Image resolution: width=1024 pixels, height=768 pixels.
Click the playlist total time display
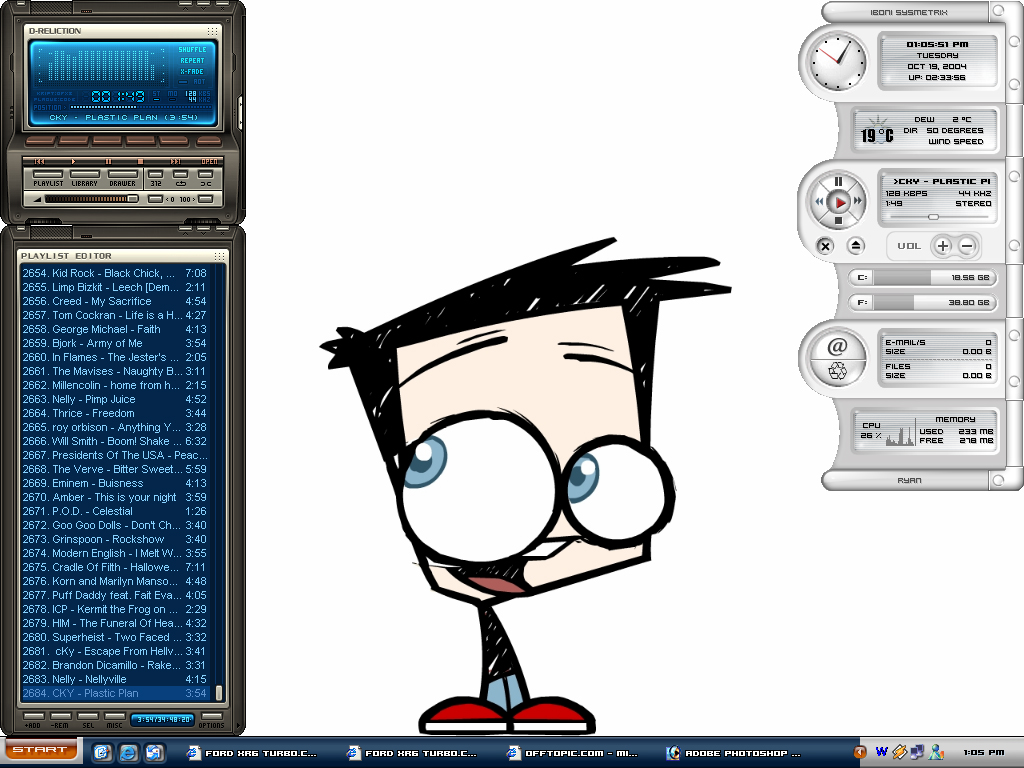pos(163,720)
